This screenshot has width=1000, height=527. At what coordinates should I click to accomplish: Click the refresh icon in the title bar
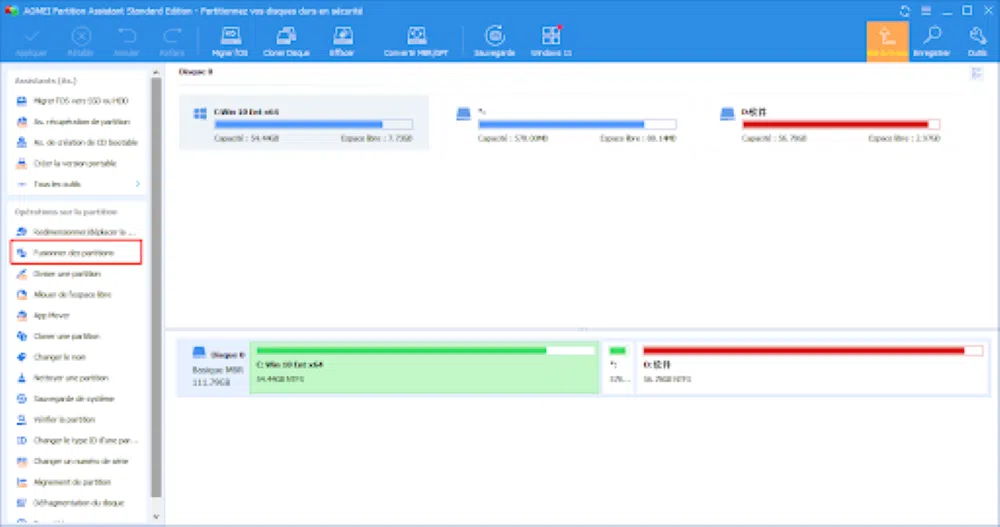coord(905,11)
